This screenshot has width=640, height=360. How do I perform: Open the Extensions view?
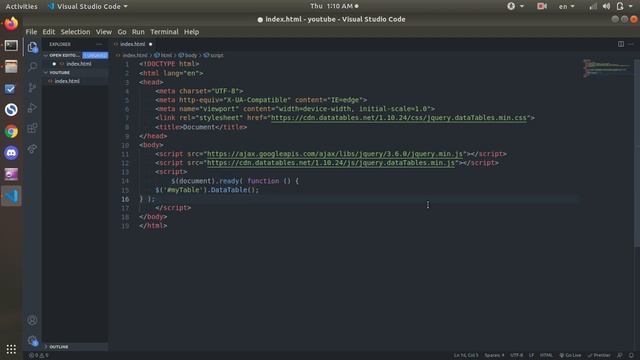pyautogui.click(x=33, y=128)
